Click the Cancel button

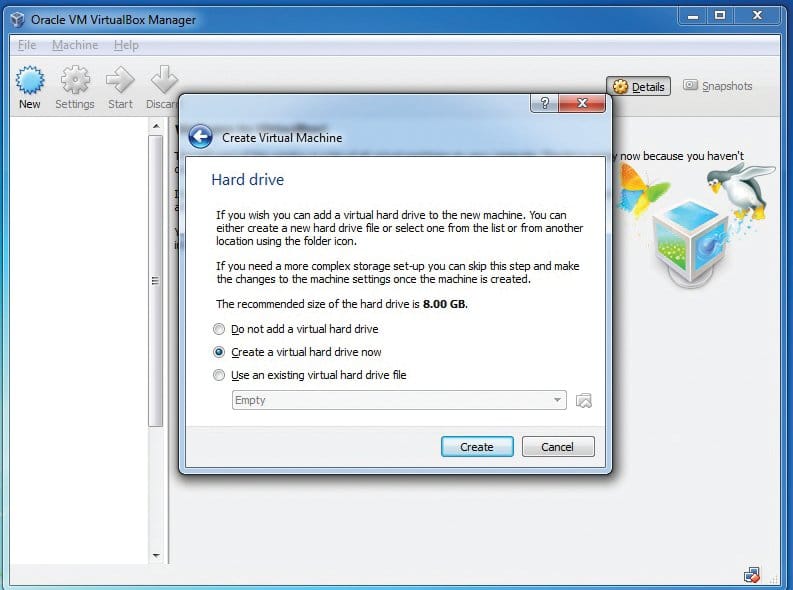[x=558, y=447]
